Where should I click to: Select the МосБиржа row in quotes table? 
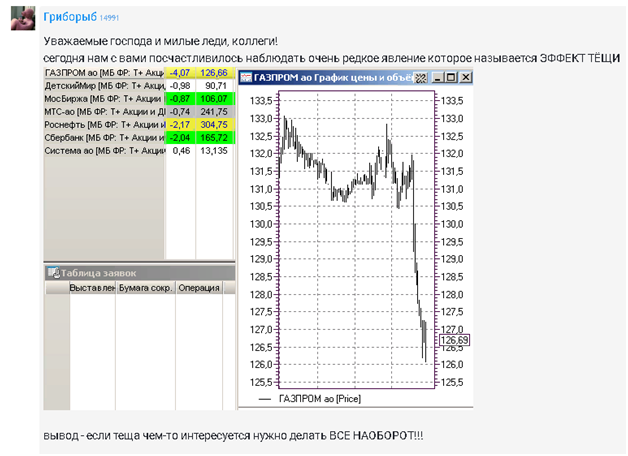click(x=139, y=98)
